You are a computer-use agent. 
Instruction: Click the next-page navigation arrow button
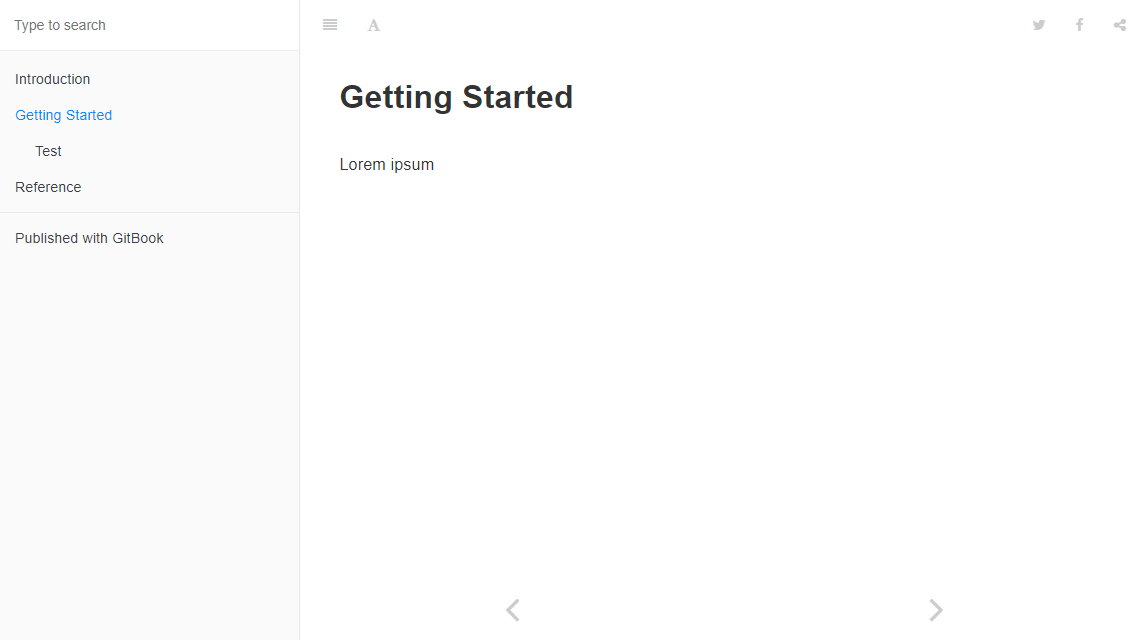[x=935, y=609]
